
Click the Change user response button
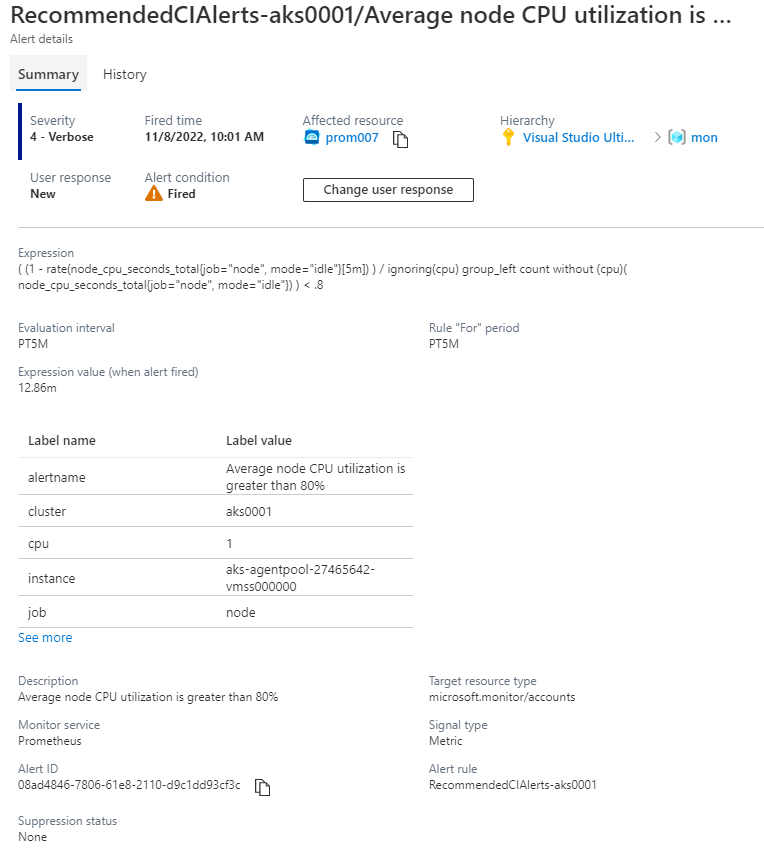pyautogui.click(x=388, y=190)
